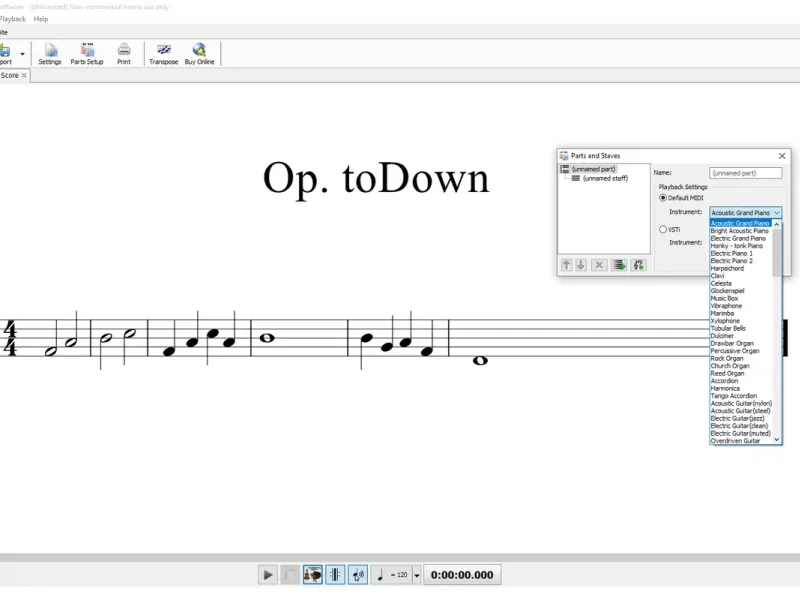
Task: Choose Accordion from instrument list
Action: point(724,381)
